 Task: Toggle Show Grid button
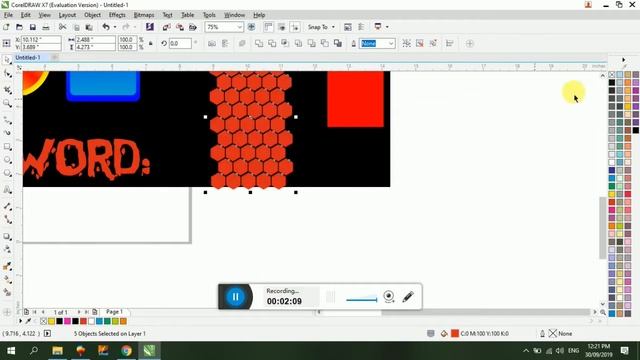tap(282, 27)
